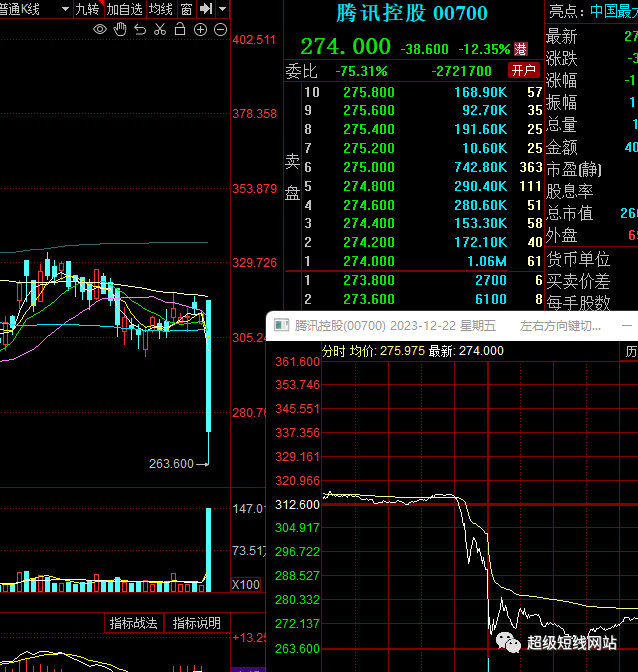
Task: Click the 委差 value -2721700
Action: click(461, 71)
